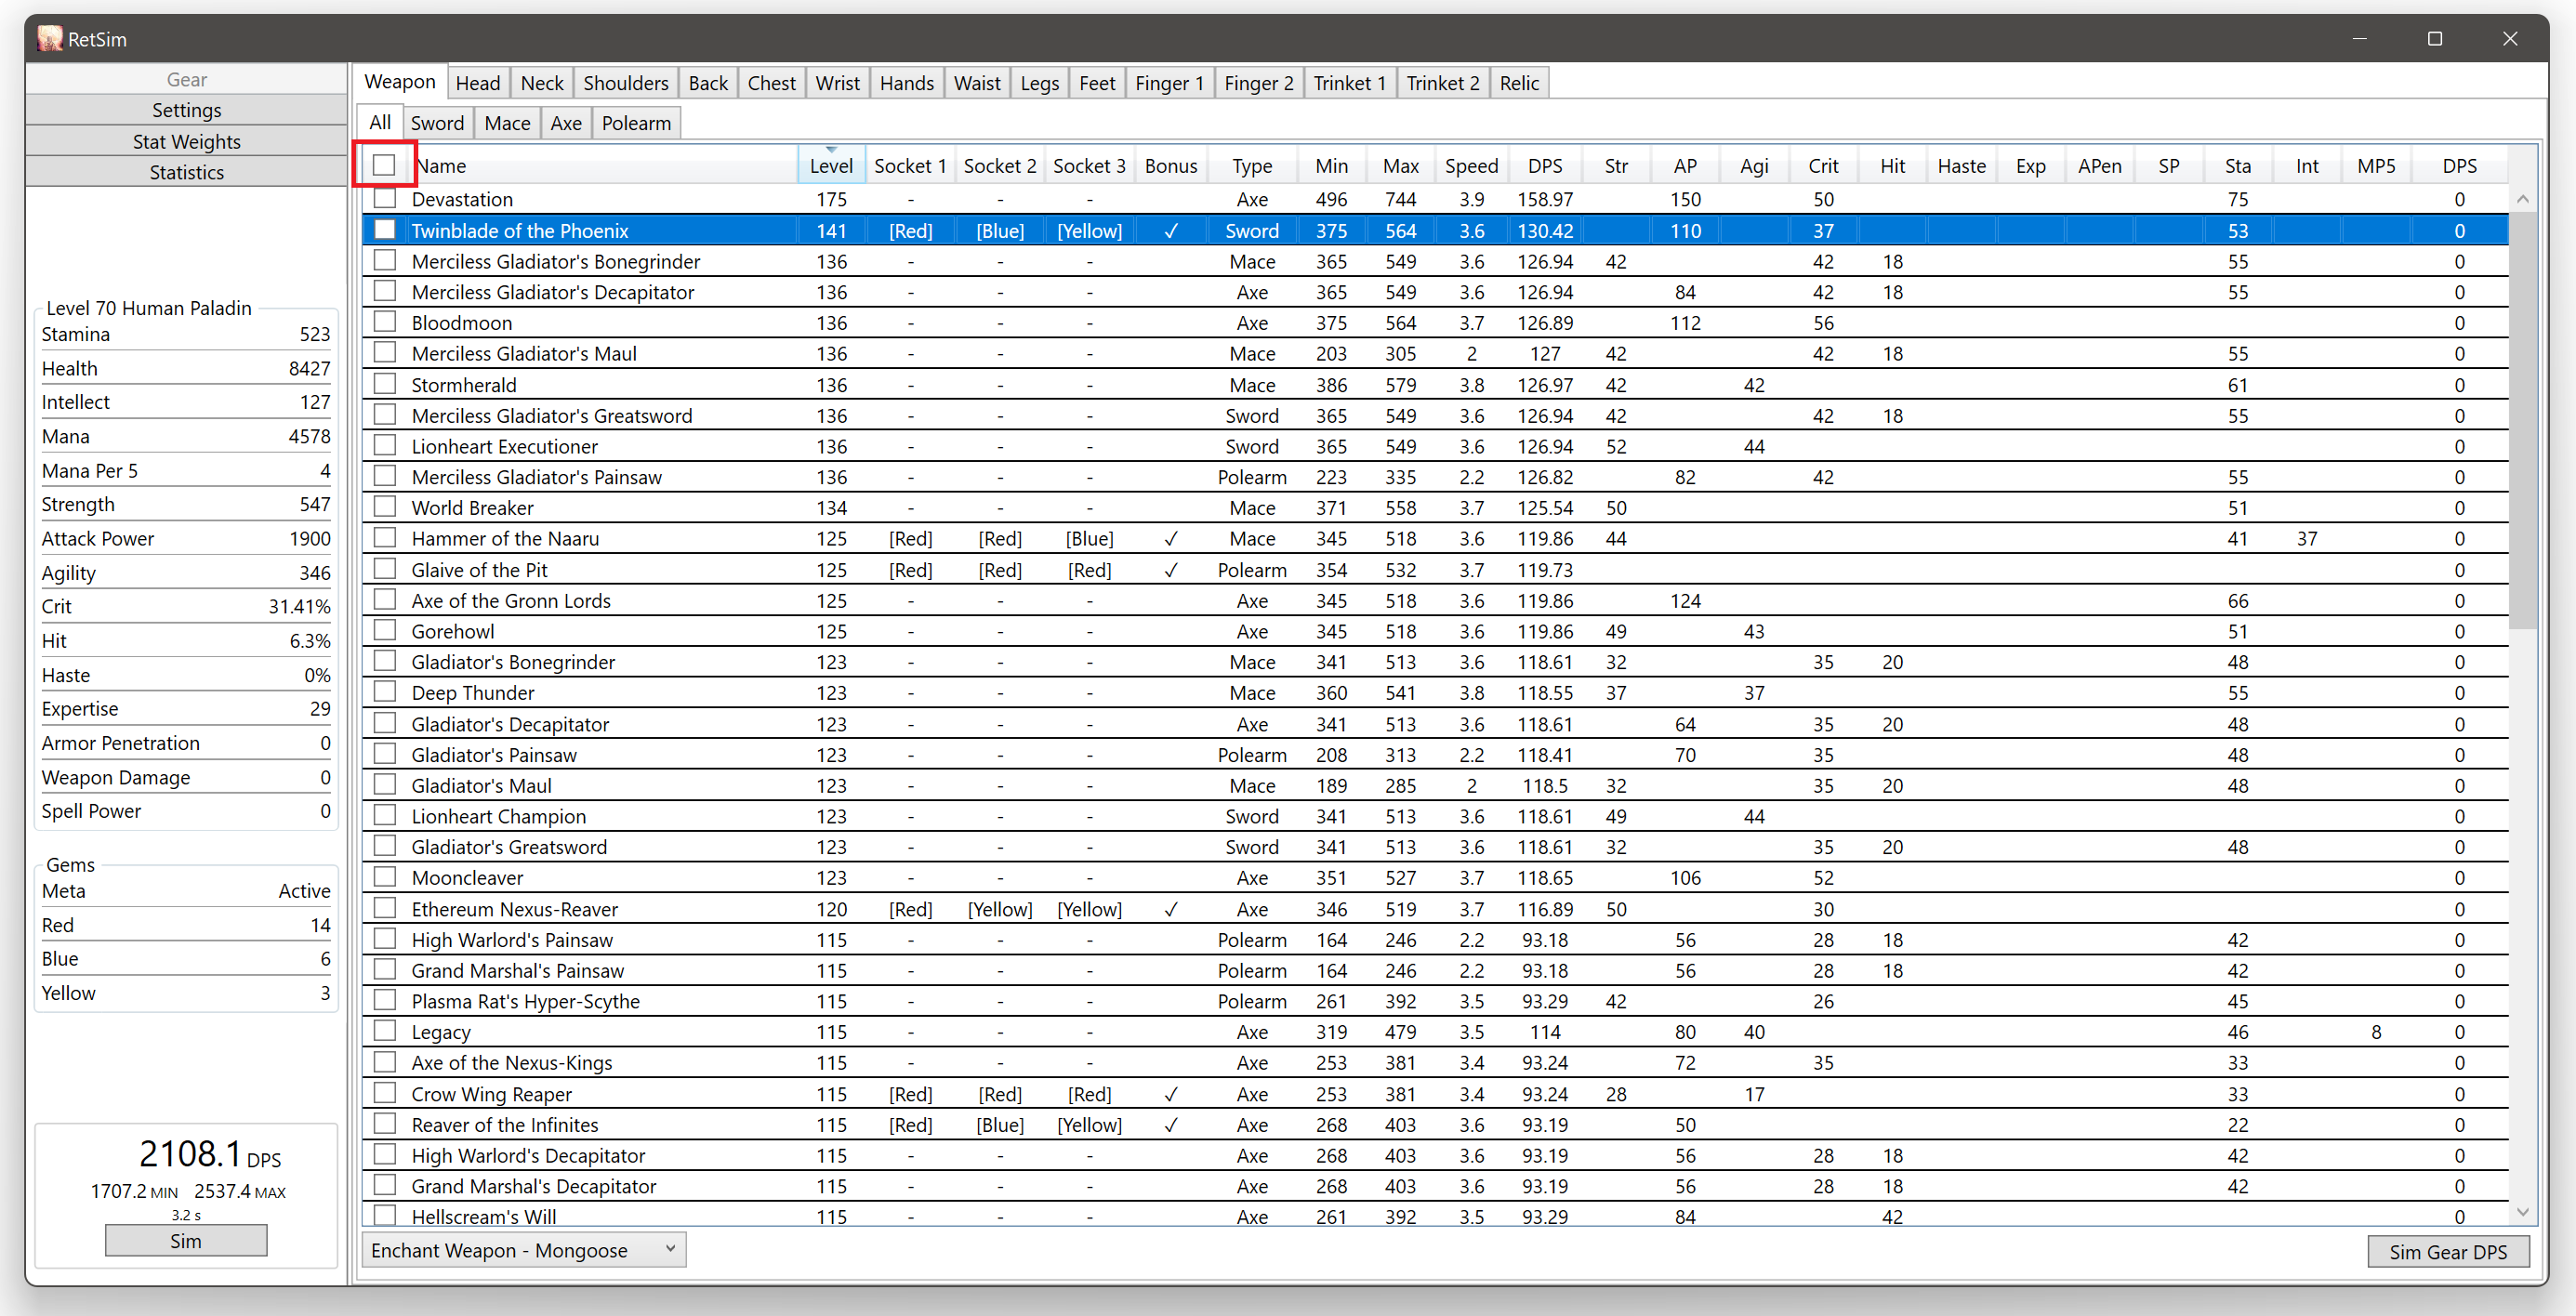Screen dimensions: 2576x1316
Task: Select Plasma Rat's Hyper-Scythe row
Action: (1435, 1000)
